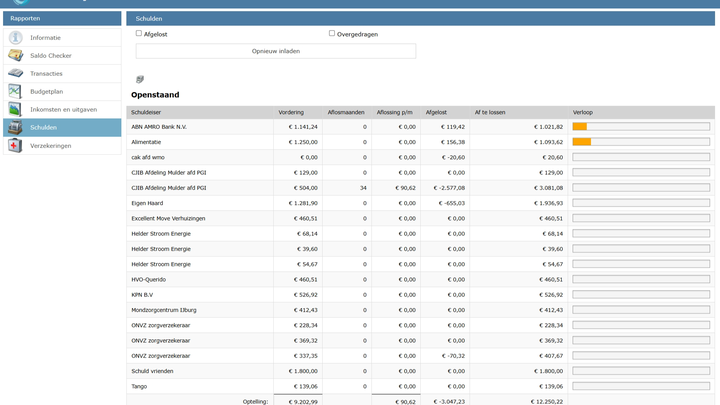Screen dimensions: 720x405
Task: Click the Informatie icon in sidebar
Action: [15, 38]
